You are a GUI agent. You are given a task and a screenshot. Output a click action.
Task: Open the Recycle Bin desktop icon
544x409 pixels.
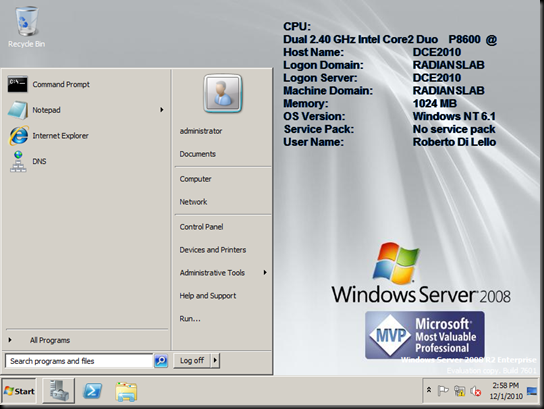[26, 27]
